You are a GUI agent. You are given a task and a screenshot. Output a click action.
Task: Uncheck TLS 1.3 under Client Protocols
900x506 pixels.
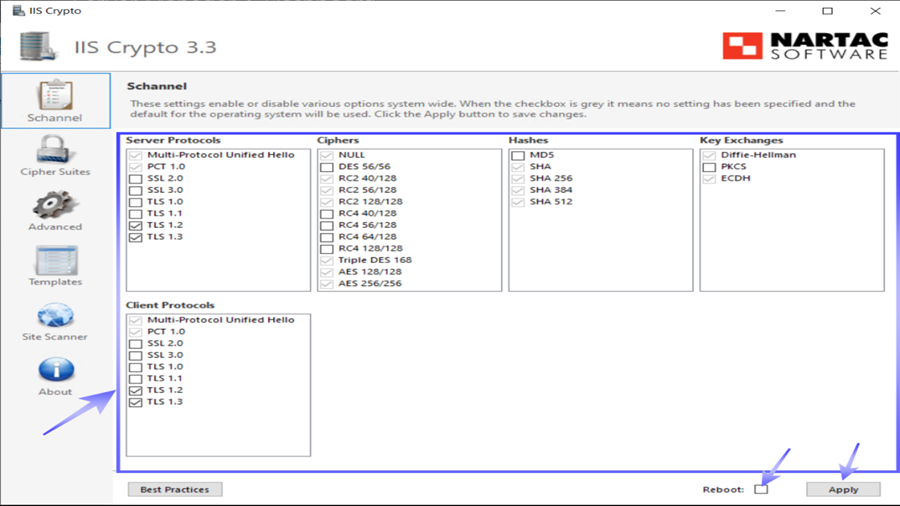135,402
